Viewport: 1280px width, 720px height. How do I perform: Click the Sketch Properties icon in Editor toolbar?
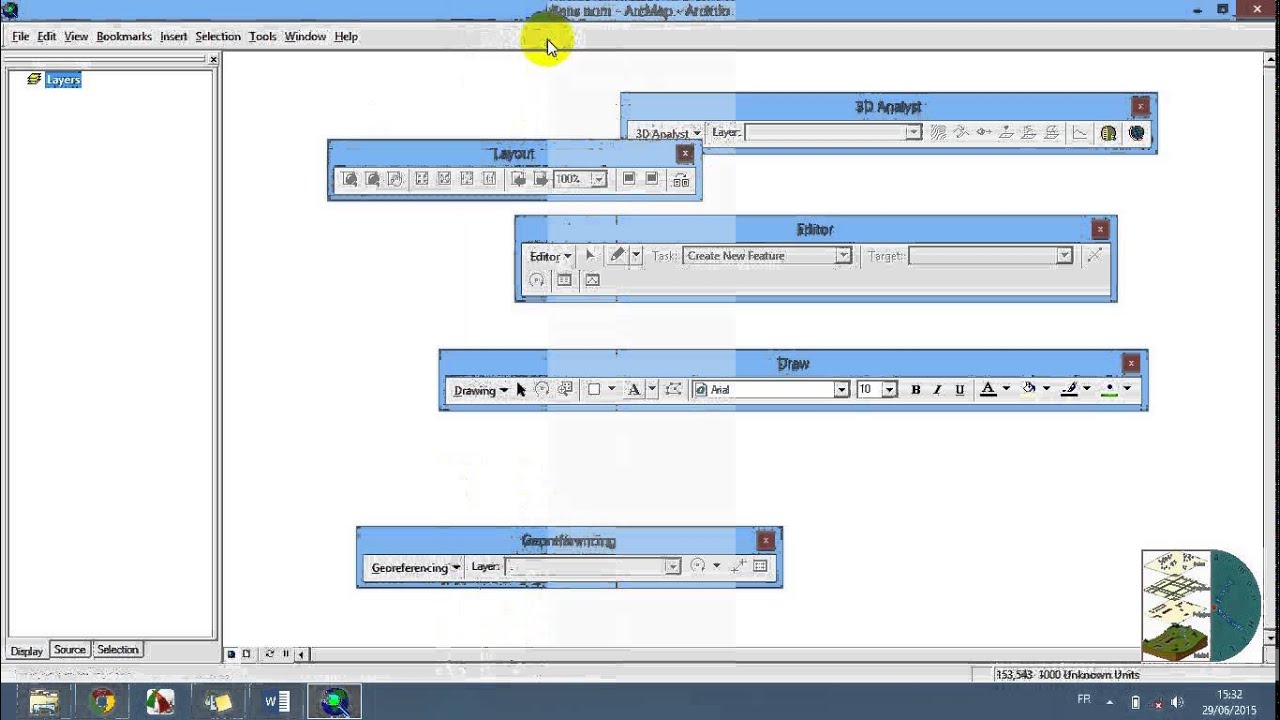(x=592, y=280)
